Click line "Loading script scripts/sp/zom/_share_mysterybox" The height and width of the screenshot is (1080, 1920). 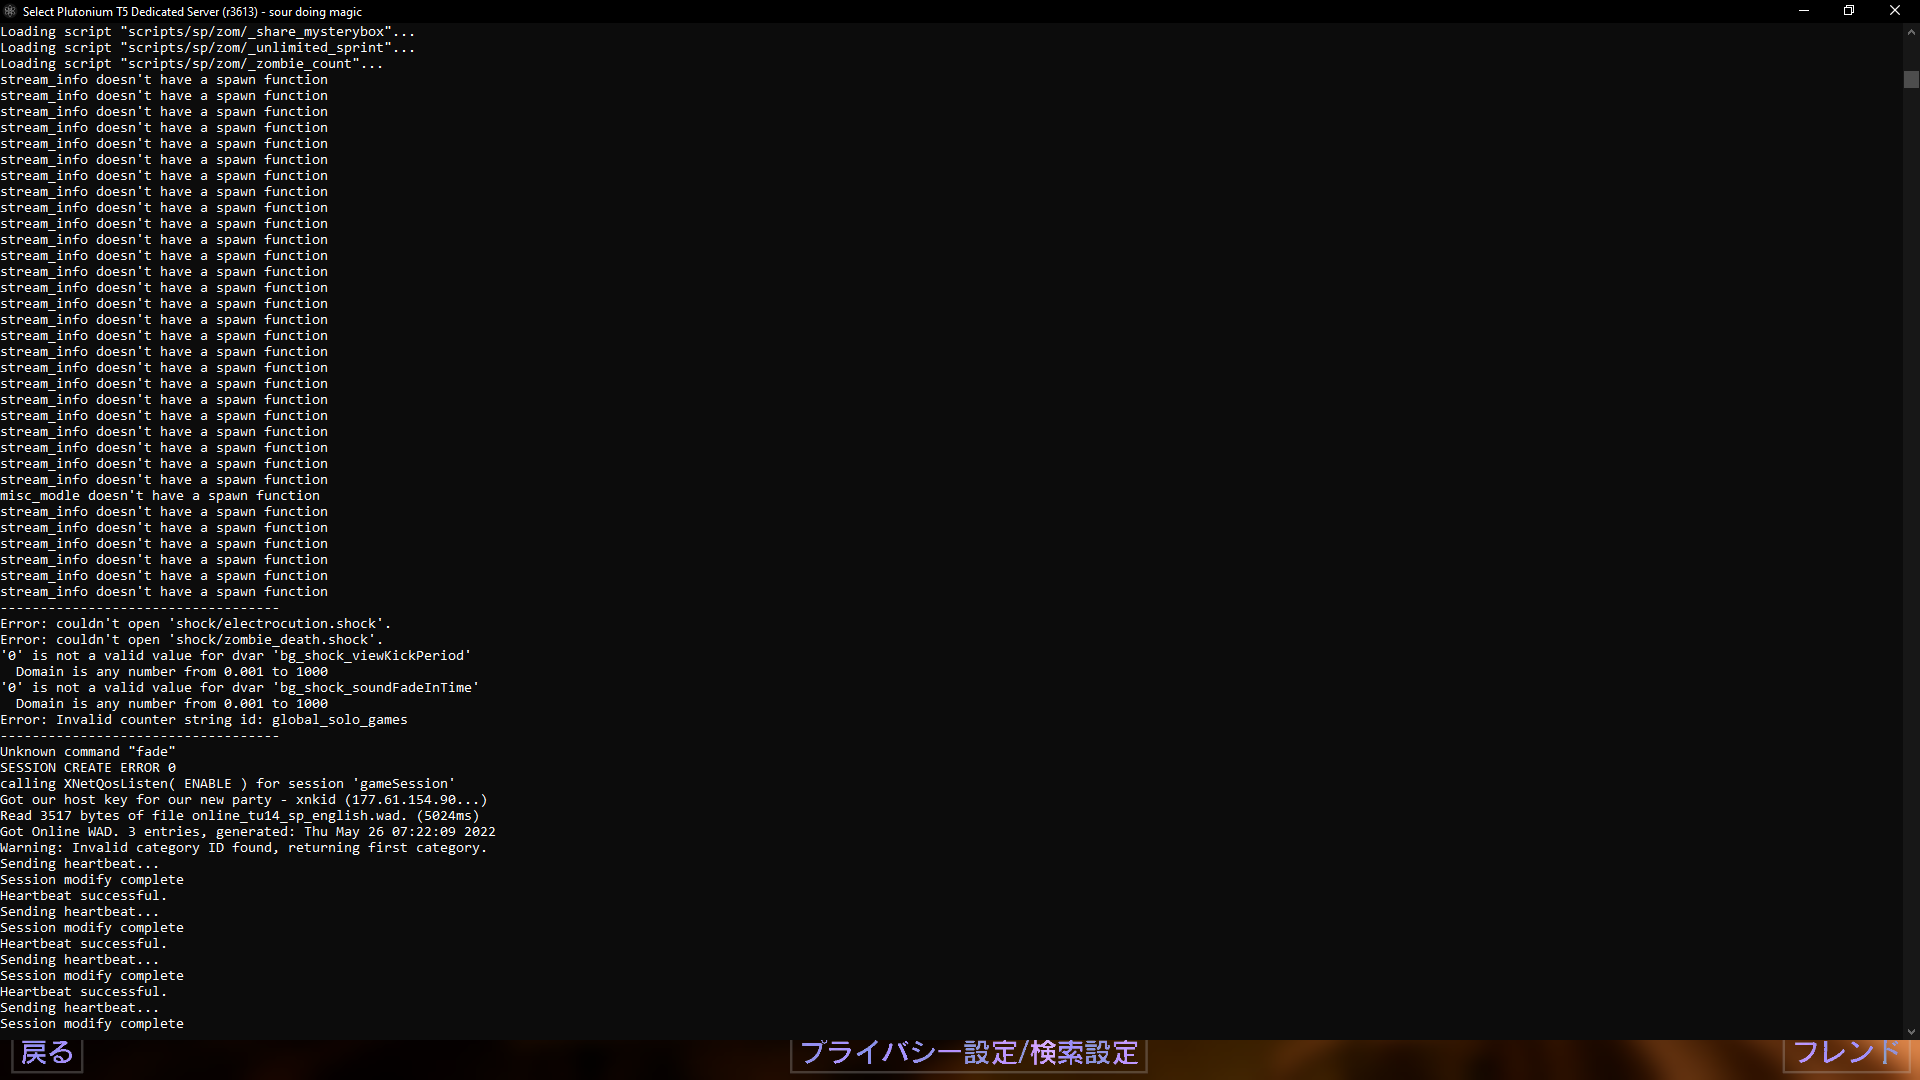(x=207, y=32)
